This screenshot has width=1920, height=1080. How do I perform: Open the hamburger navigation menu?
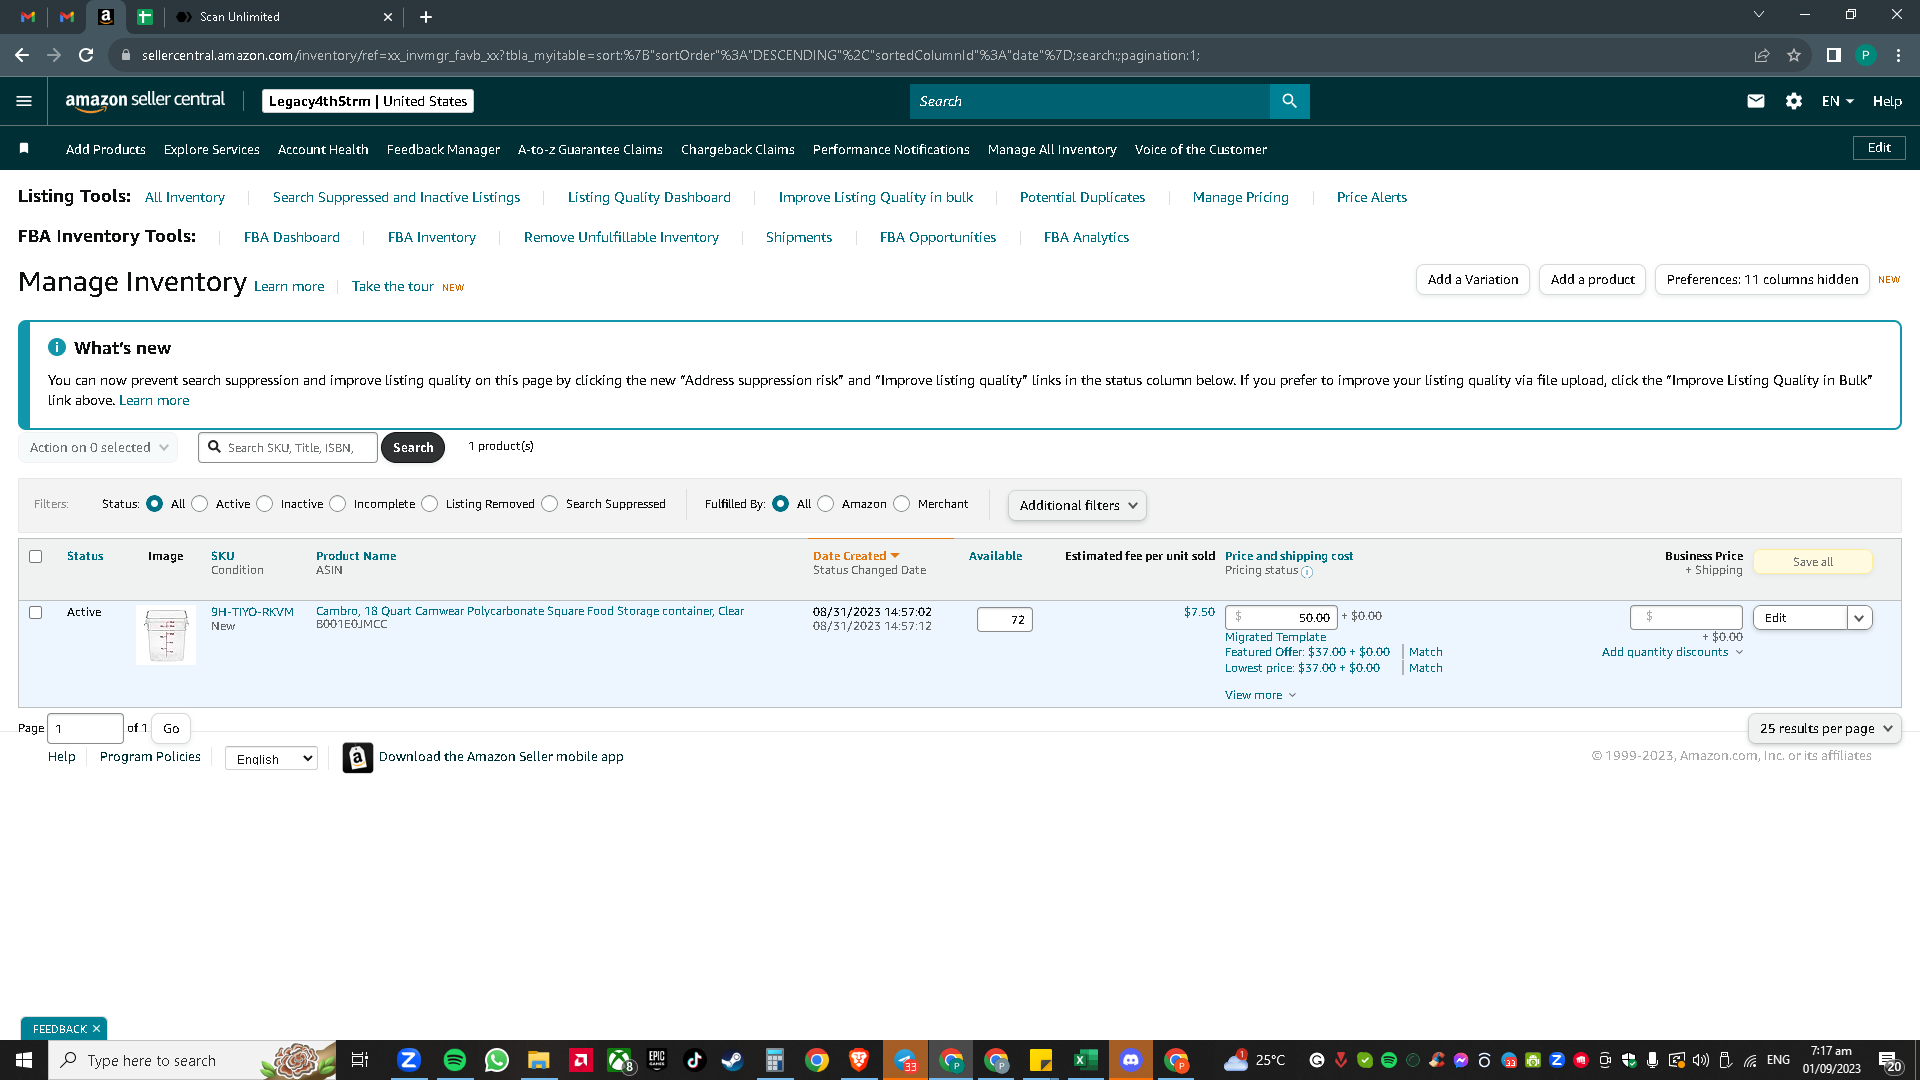[24, 101]
